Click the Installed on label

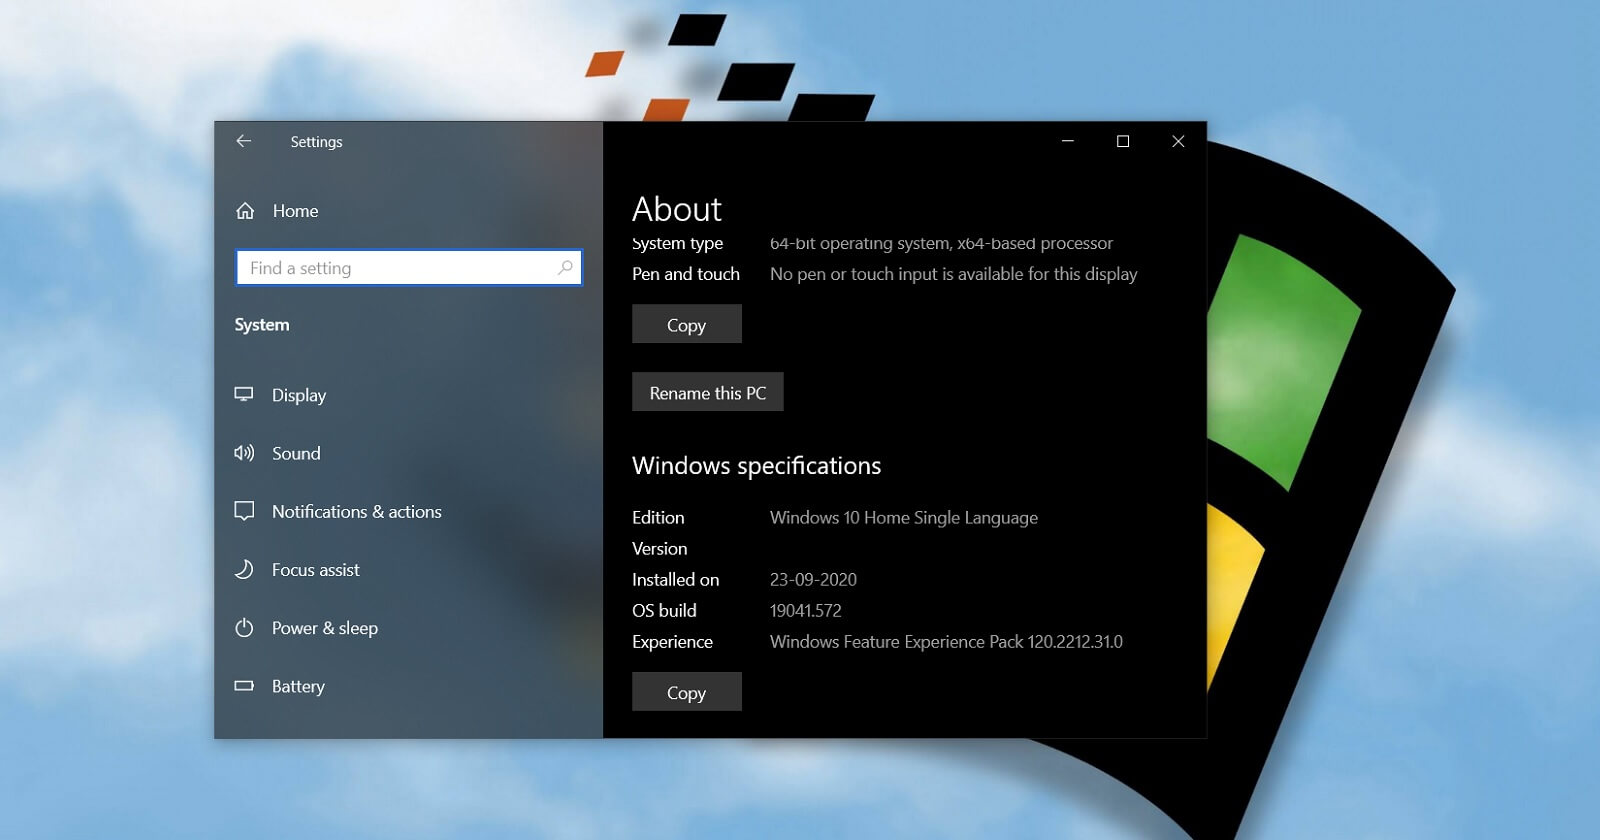click(x=676, y=579)
